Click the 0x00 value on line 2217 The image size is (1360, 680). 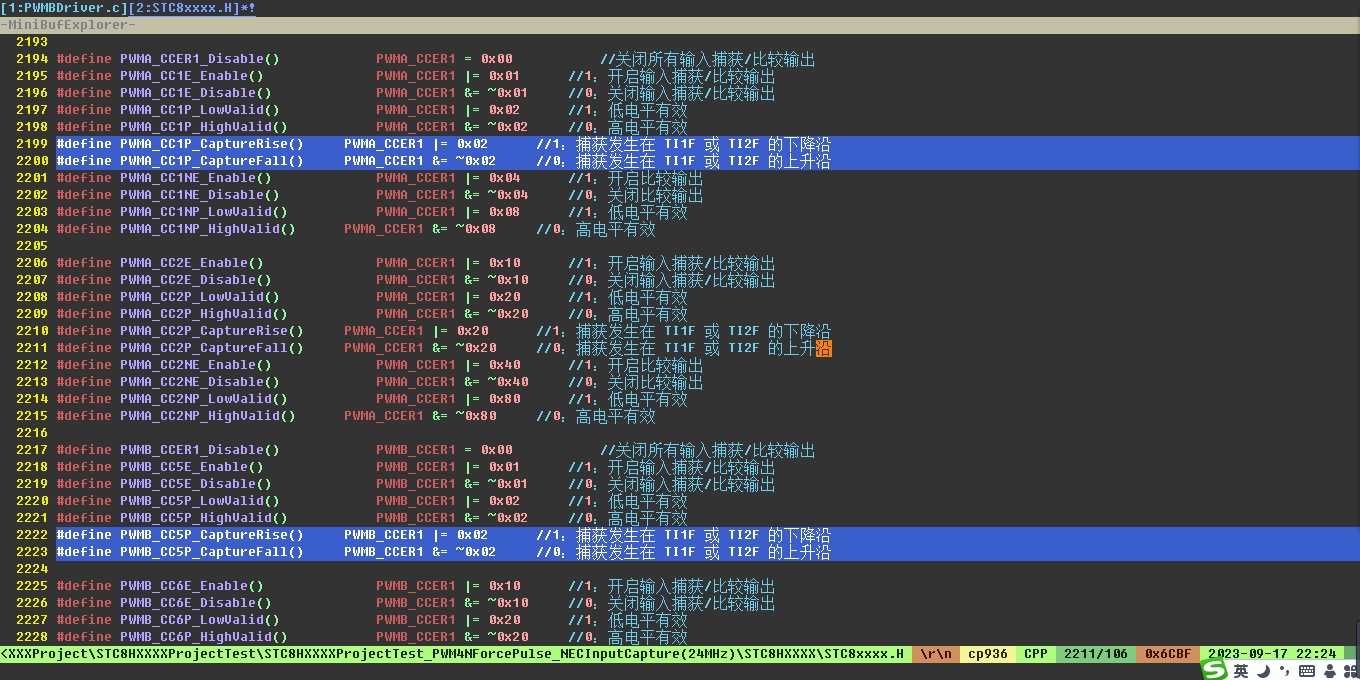click(x=496, y=450)
